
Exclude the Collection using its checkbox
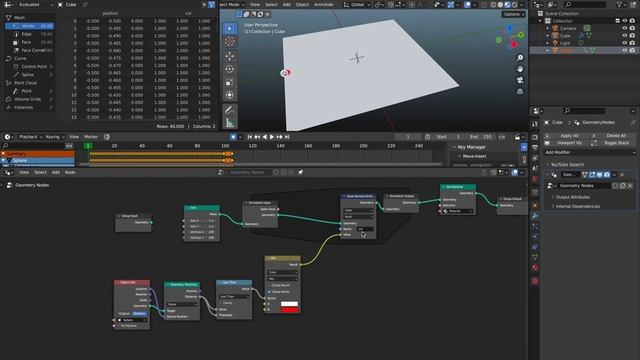617,21
